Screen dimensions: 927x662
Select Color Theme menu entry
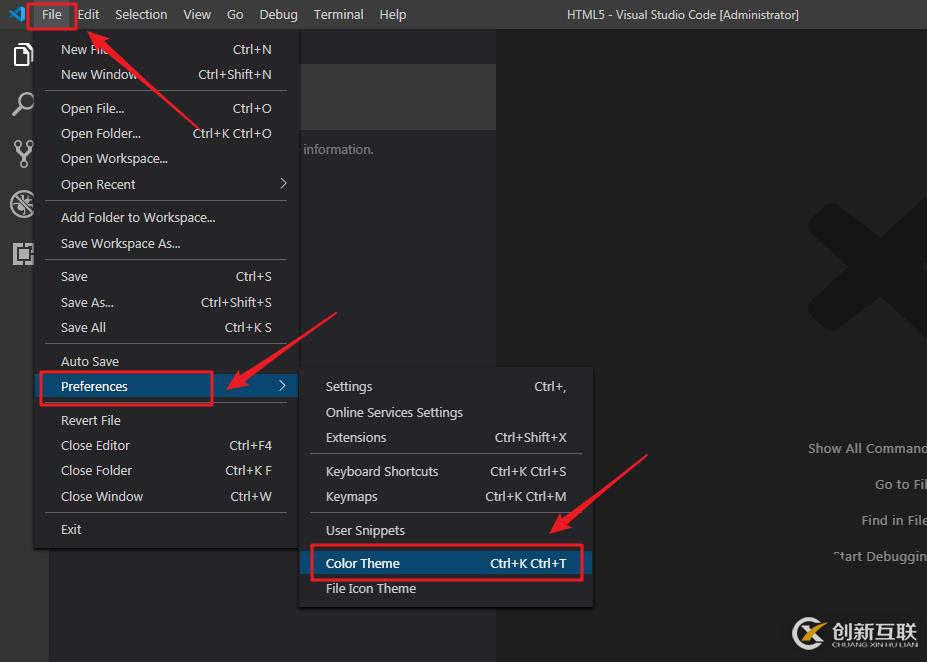pyautogui.click(x=446, y=563)
